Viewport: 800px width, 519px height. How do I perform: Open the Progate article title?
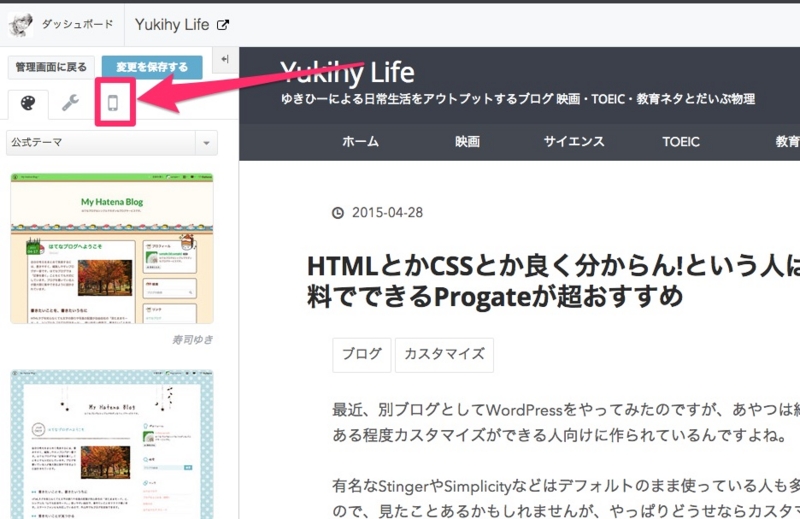pos(554,281)
